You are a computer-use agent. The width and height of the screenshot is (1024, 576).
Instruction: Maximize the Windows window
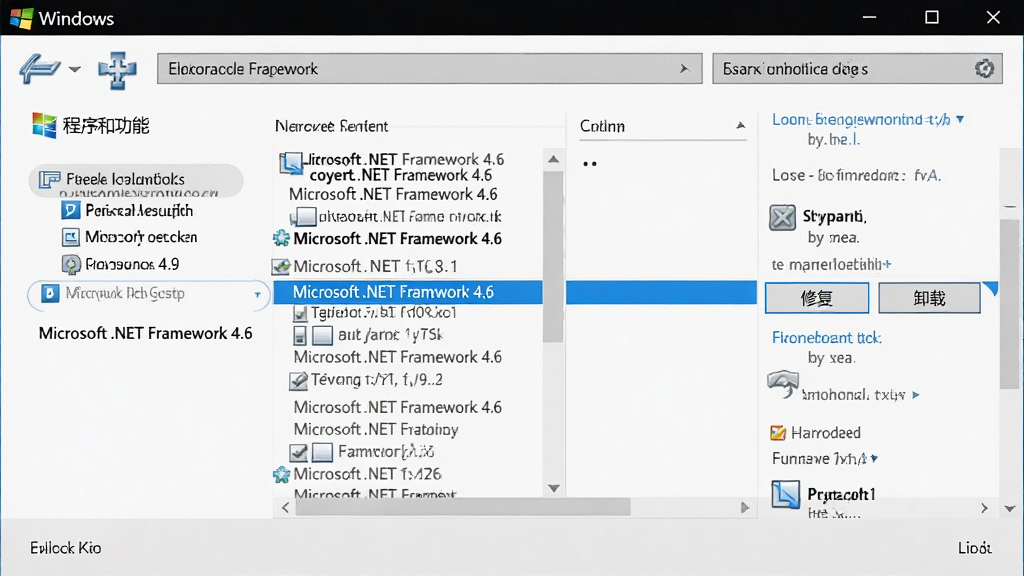pos(932,18)
